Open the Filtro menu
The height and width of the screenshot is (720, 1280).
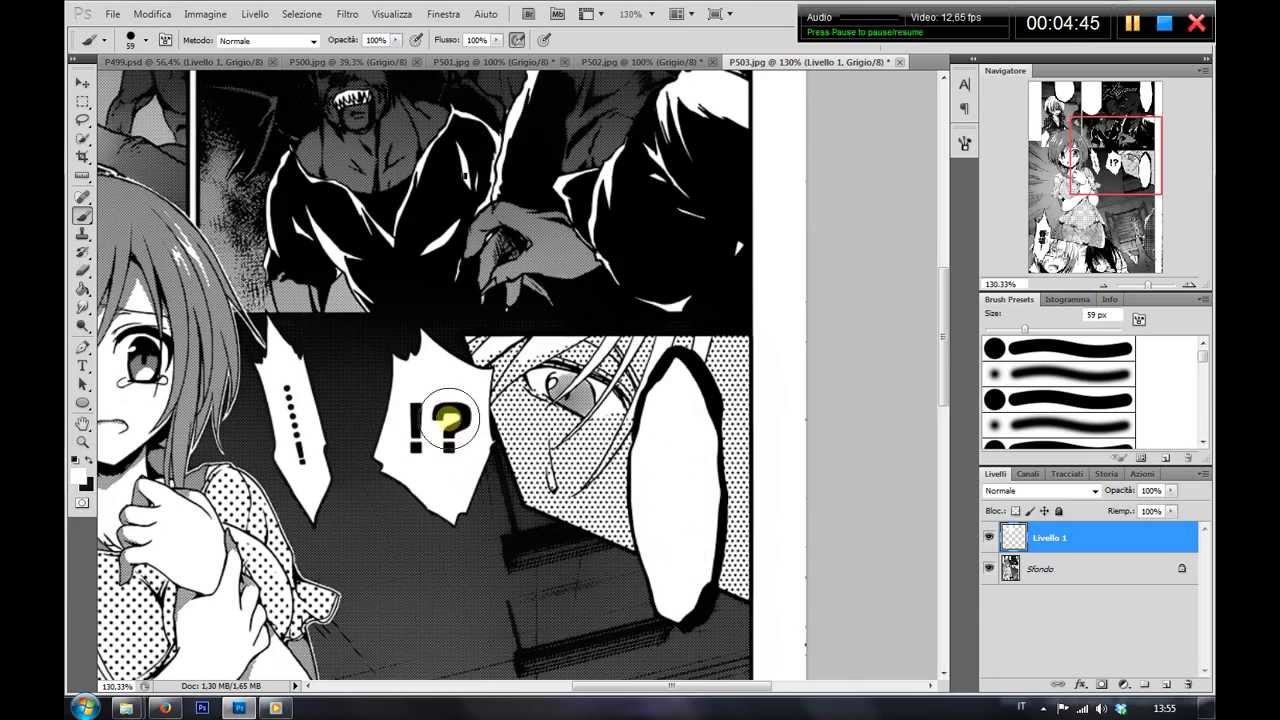[347, 14]
